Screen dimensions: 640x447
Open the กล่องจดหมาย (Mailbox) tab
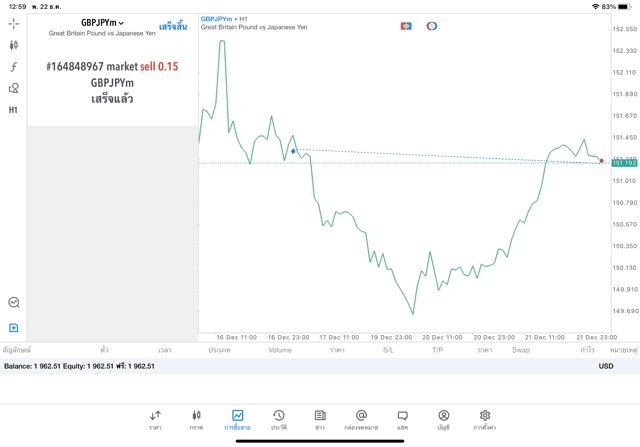[x=361, y=419]
